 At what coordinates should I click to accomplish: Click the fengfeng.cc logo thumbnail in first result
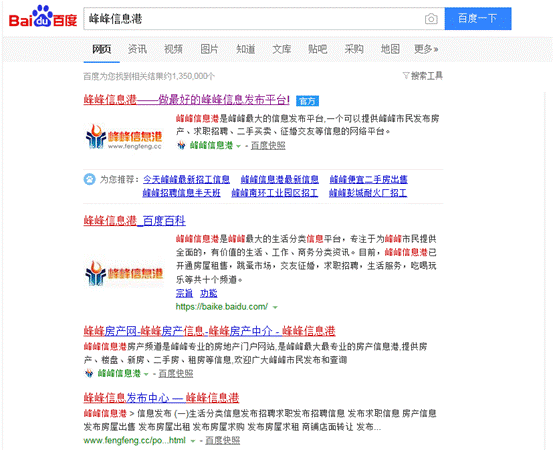(124, 137)
